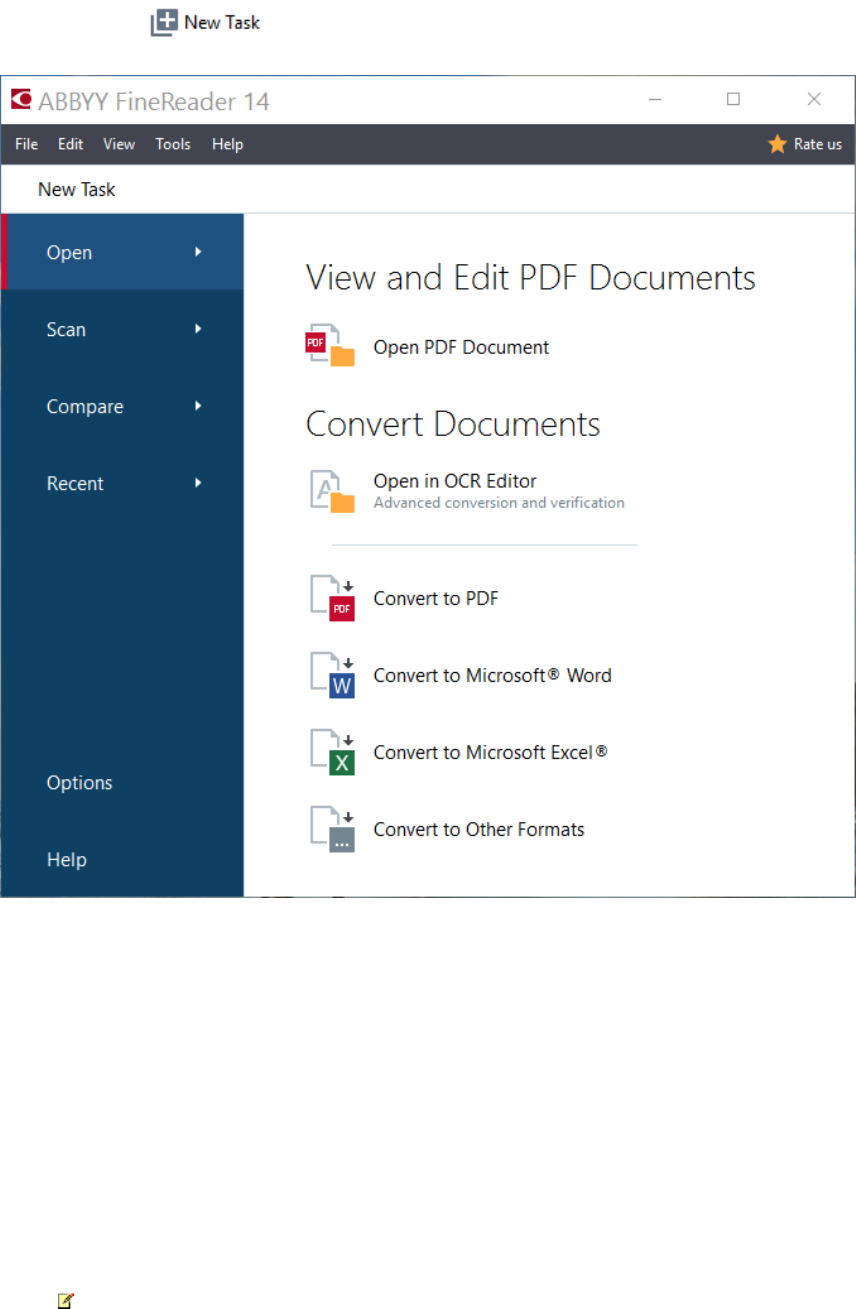Viewport: 856px width, 1309px height.
Task: Open the Tools menu
Action: coord(173,144)
